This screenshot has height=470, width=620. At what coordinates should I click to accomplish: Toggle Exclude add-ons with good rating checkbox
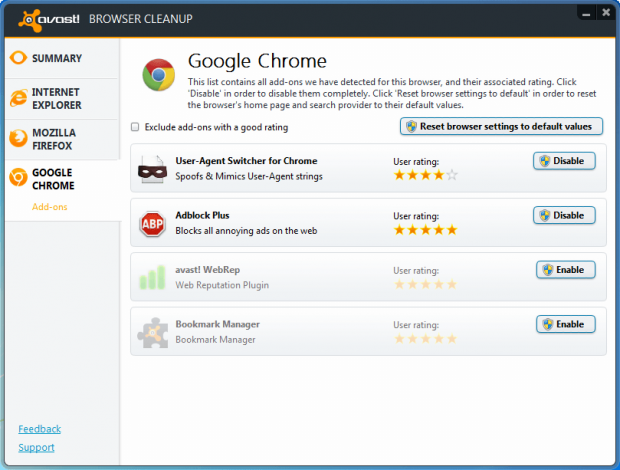pyautogui.click(x=135, y=127)
